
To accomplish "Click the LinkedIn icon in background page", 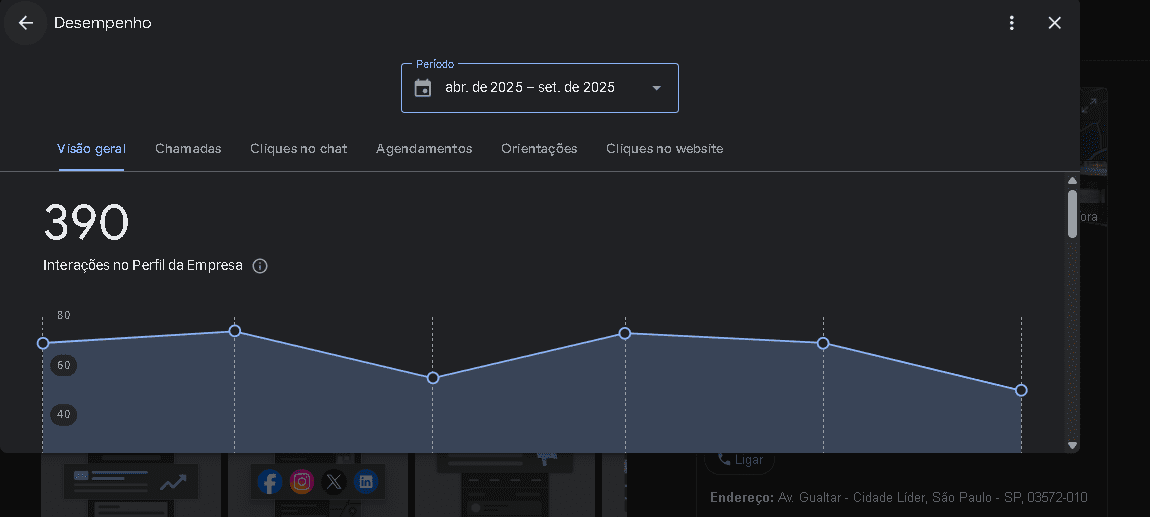I will pos(365,482).
